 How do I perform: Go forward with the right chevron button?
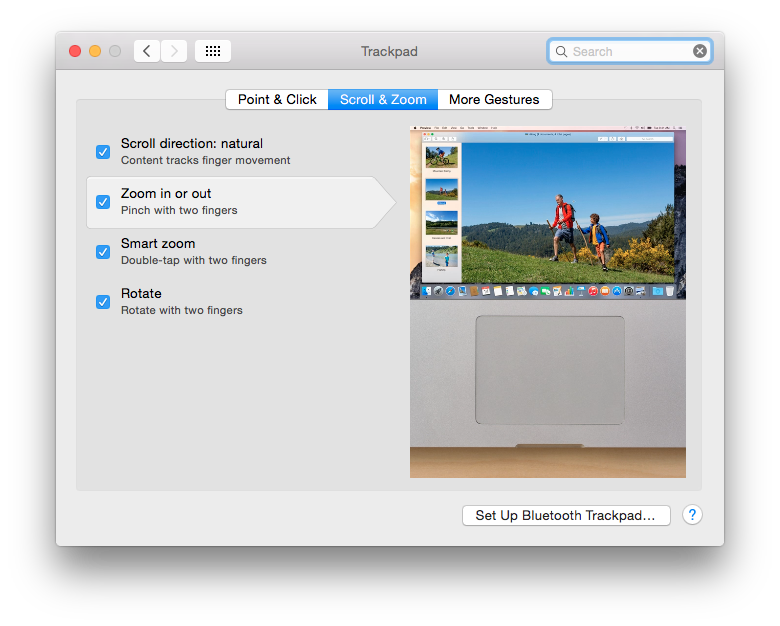[174, 51]
